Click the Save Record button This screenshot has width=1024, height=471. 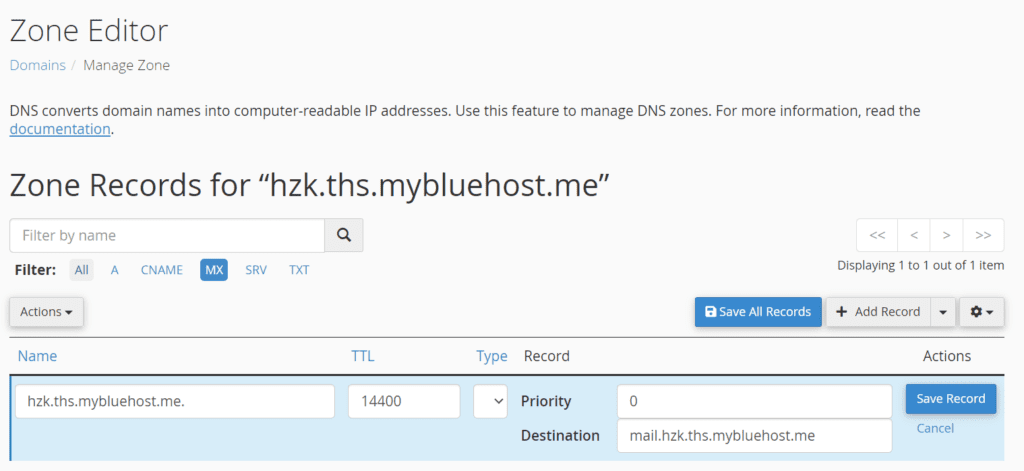(x=951, y=399)
